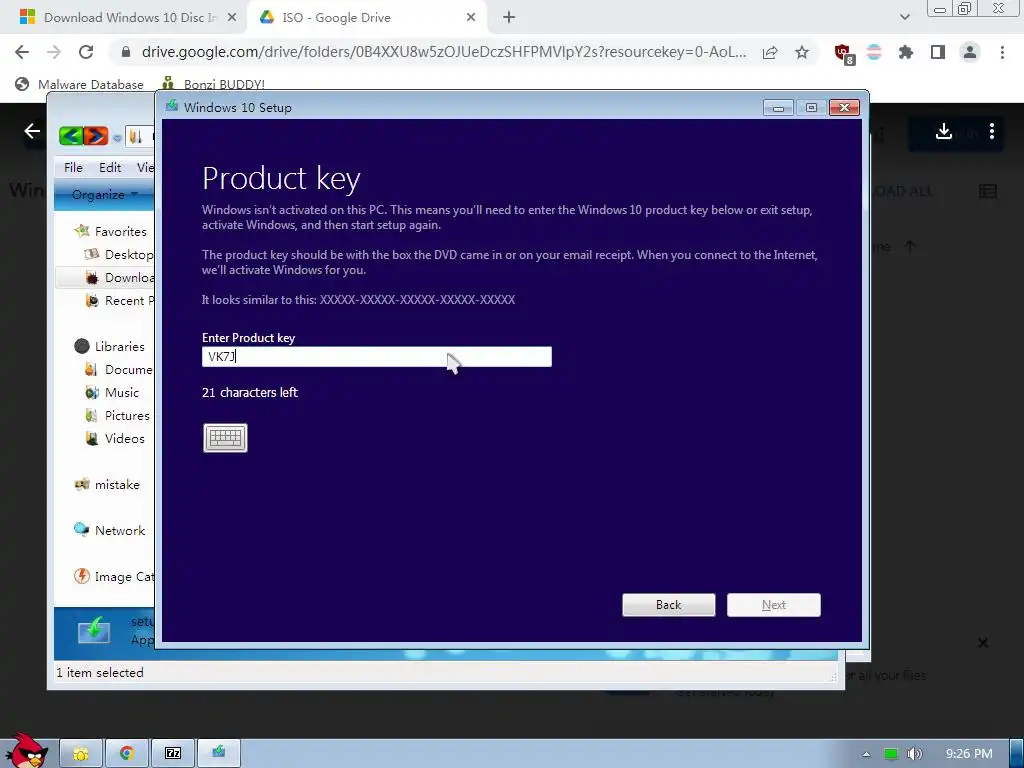Open the uBlock Origin extension icon
This screenshot has height=768, width=1024.
coord(843,53)
